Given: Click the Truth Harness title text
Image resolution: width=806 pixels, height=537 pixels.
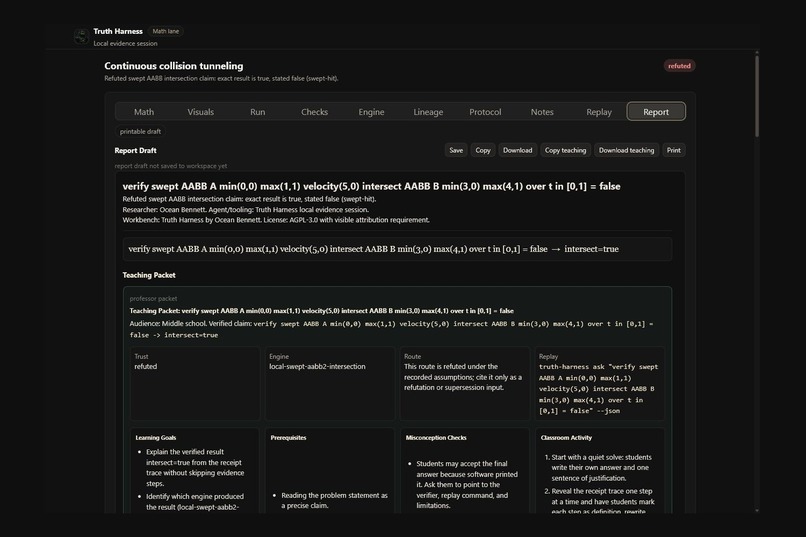Looking at the screenshot, I should [118, 31].
